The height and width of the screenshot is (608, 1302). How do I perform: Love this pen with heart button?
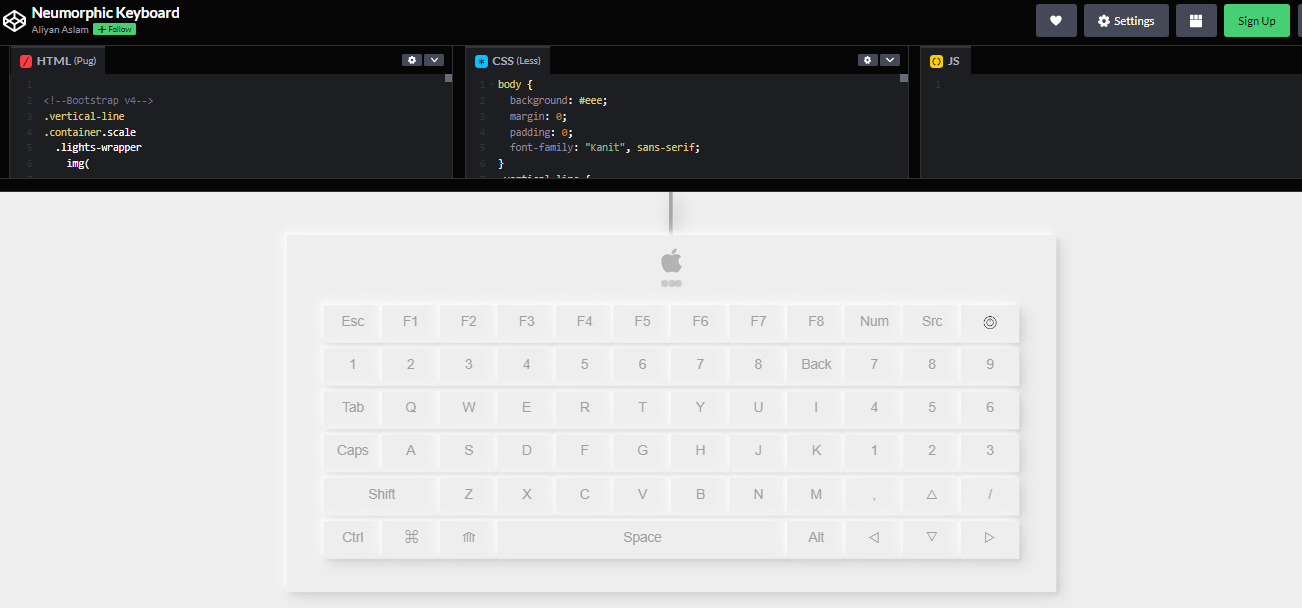(1056, 20)
